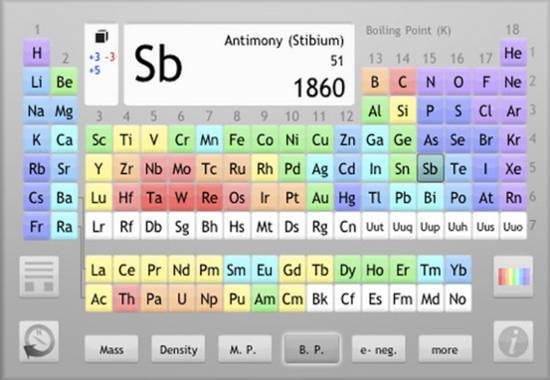
Task: Pick the red-shaded Rhenium (Re) swatch
Action: coord(209,198)
